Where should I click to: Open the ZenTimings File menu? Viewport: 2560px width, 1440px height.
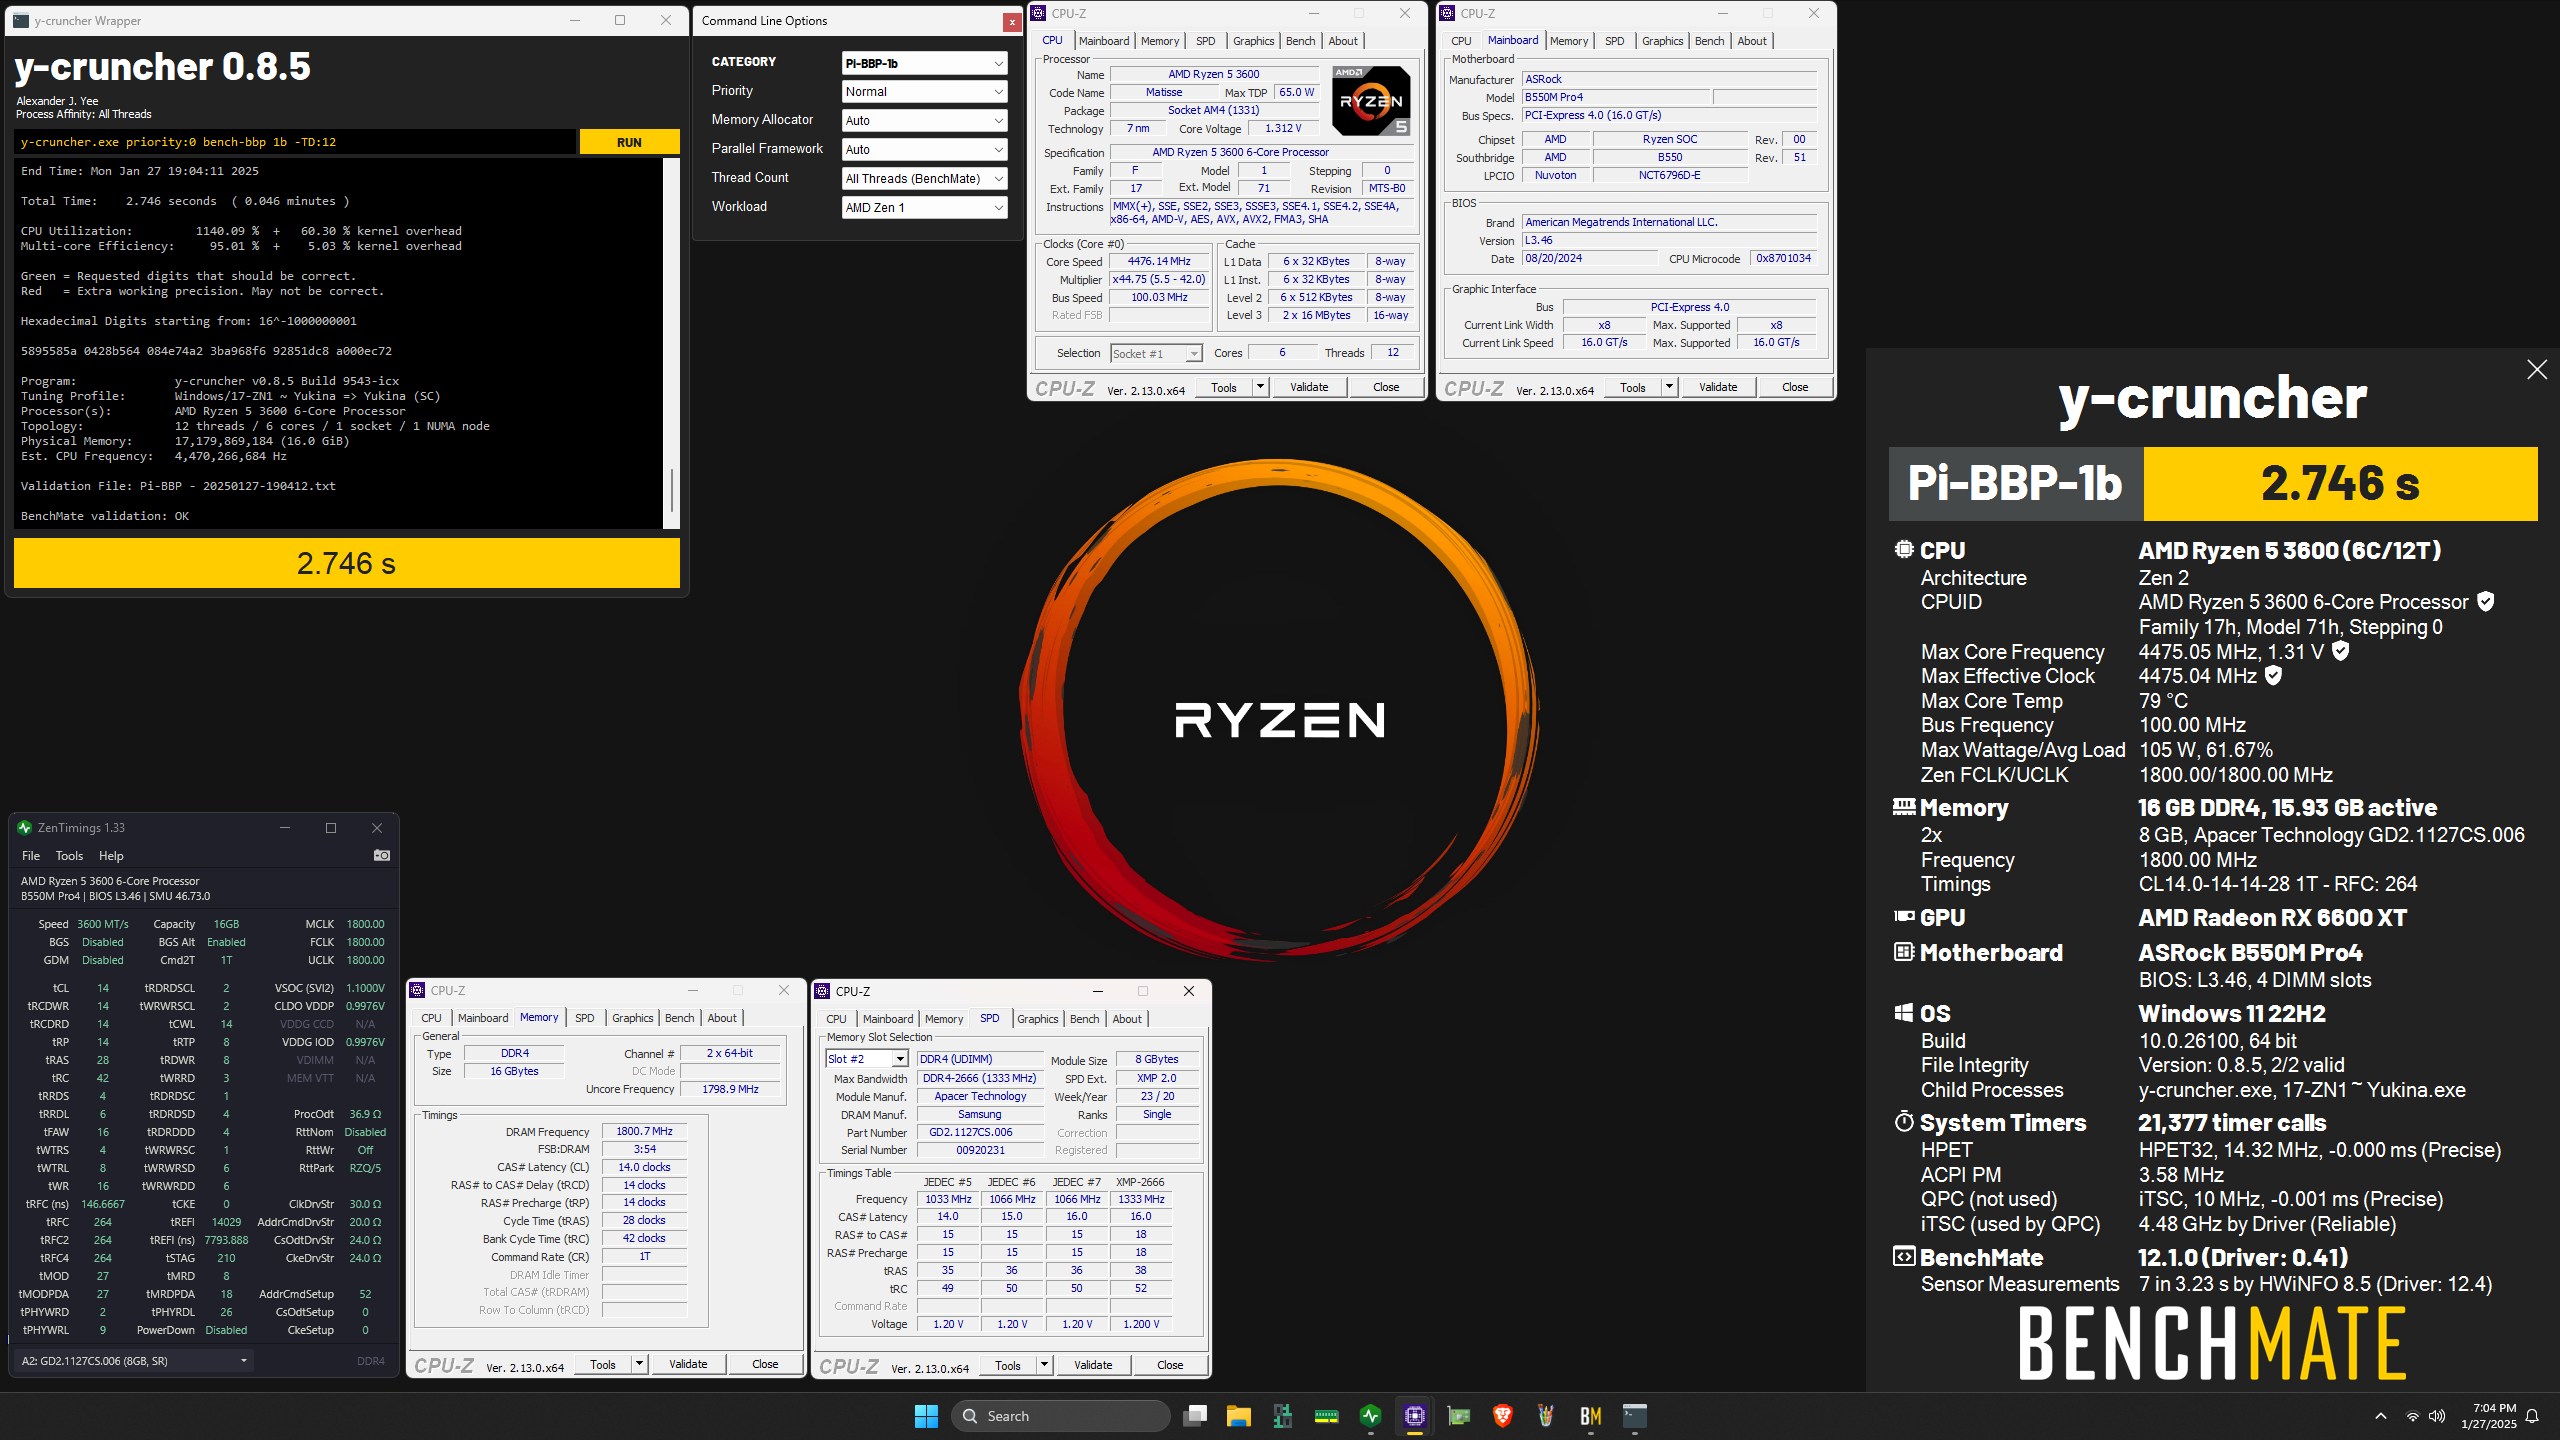click(x=31, y=856)
